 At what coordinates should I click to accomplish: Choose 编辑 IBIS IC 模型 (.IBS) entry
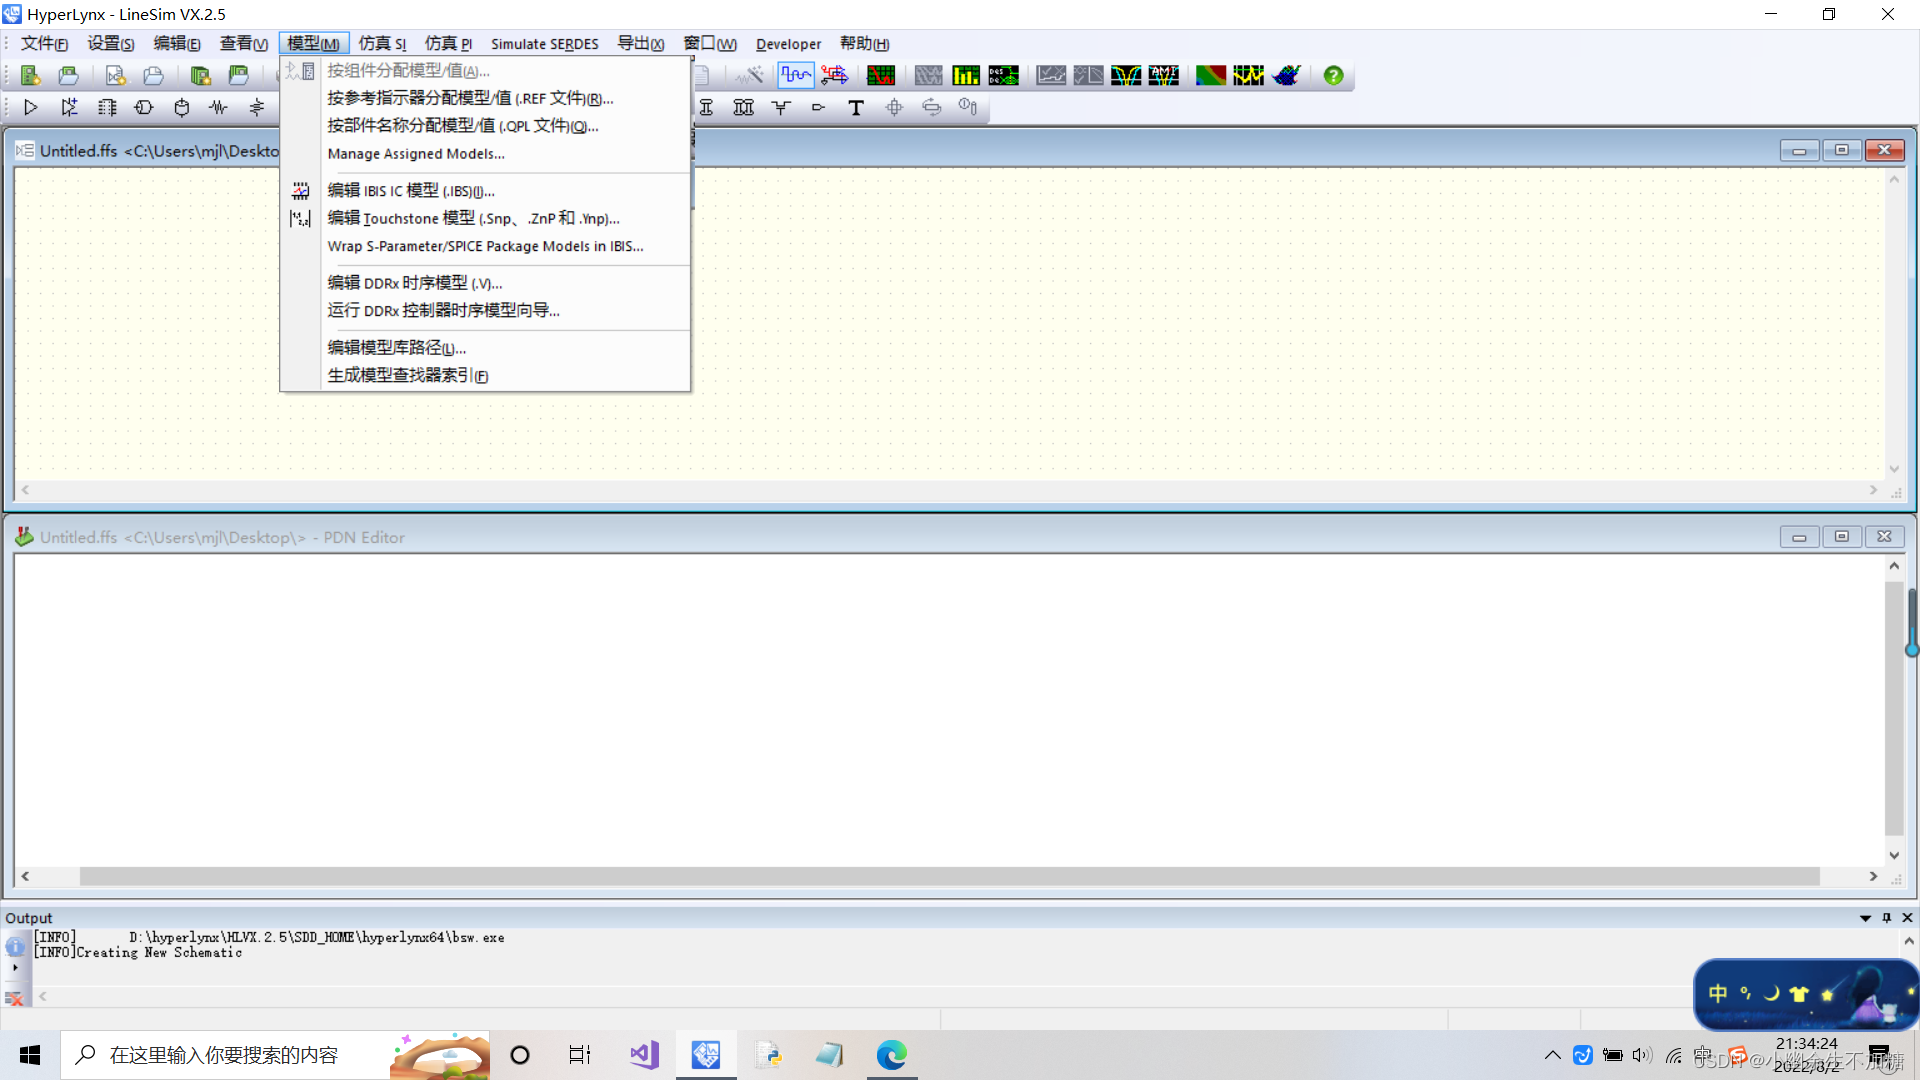click(485, 191)
